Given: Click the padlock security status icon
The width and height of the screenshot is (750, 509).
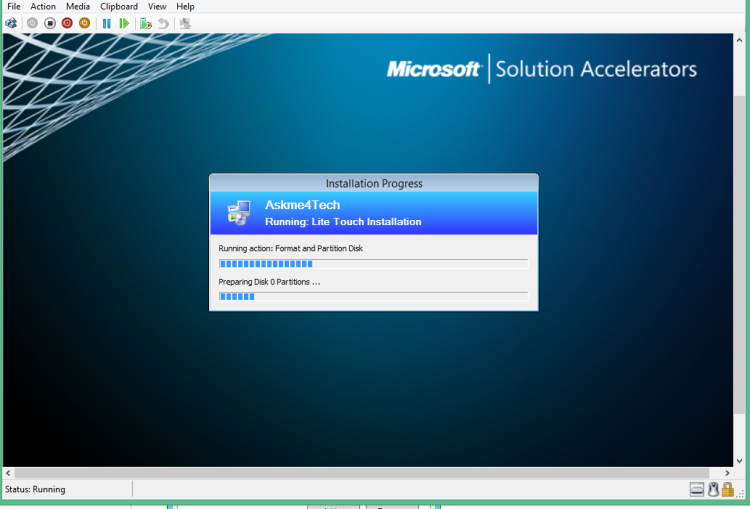Looking at the screenshot, I should (728, 489).
